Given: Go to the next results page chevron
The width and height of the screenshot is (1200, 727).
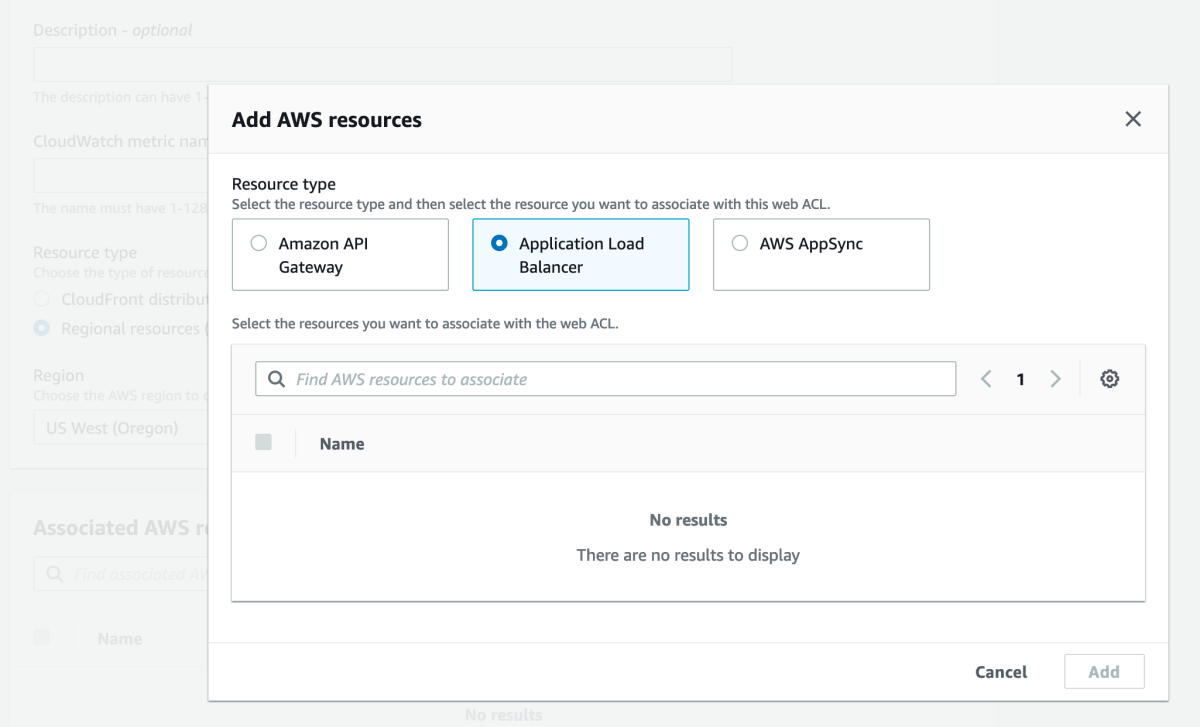Looking at the screenshot, I should click(1055, 378).
